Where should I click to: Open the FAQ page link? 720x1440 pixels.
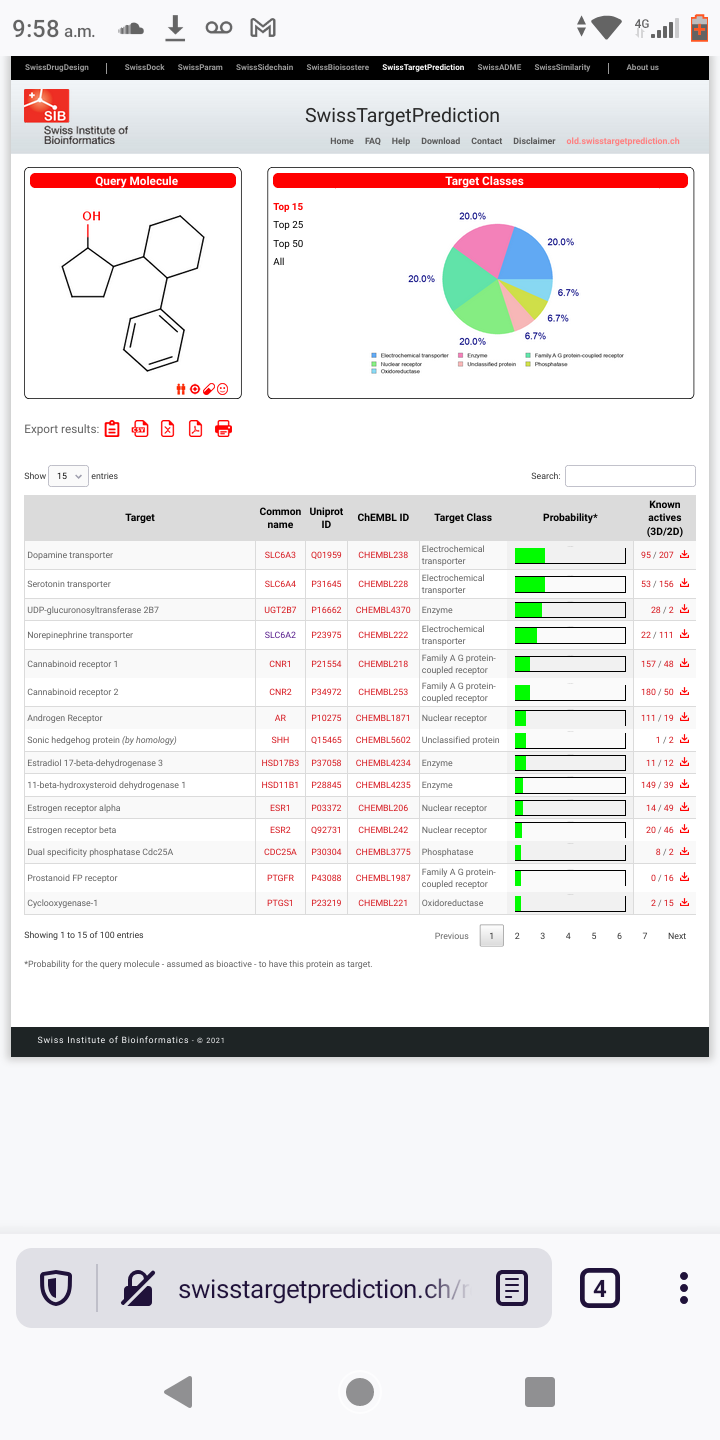(373, 141)
